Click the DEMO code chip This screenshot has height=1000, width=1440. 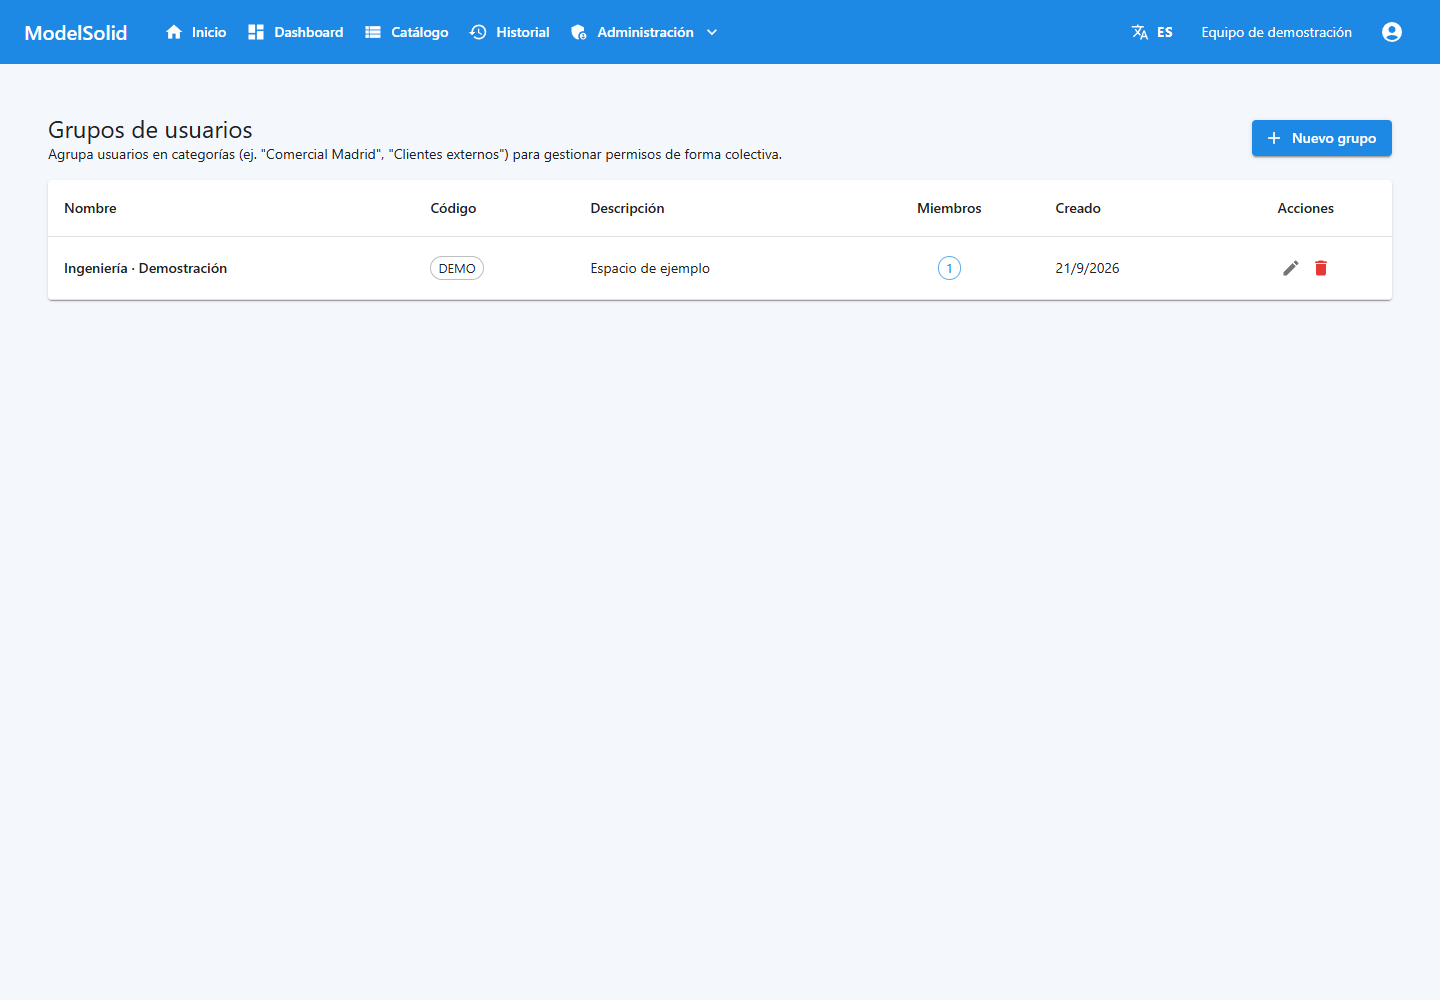457,268
